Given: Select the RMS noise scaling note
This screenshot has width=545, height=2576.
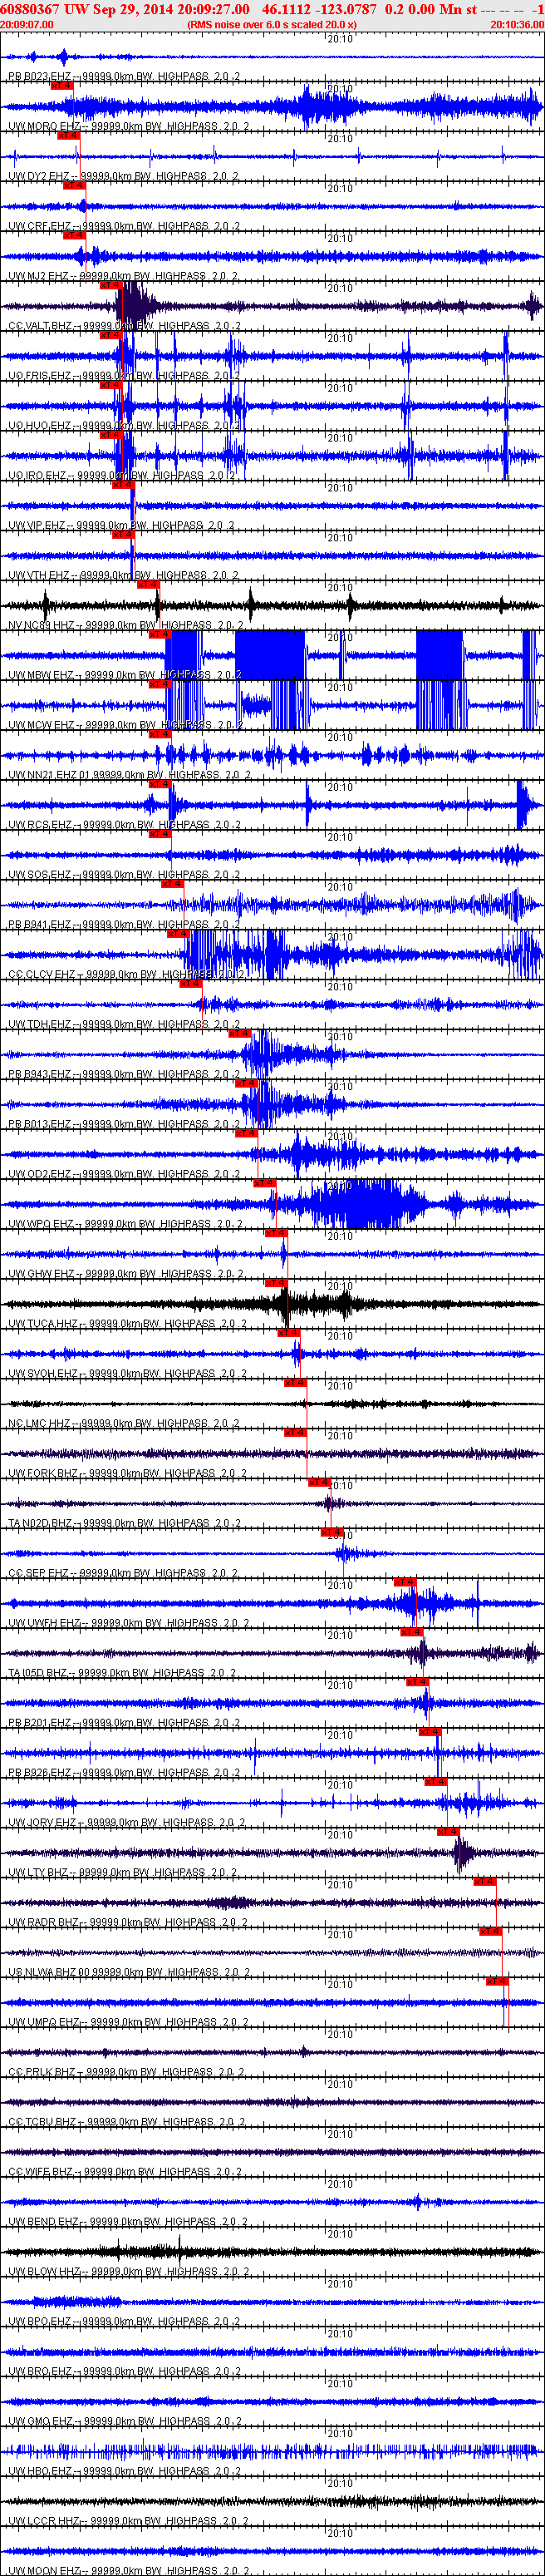Looking at the screenshot, I should 272,24.
